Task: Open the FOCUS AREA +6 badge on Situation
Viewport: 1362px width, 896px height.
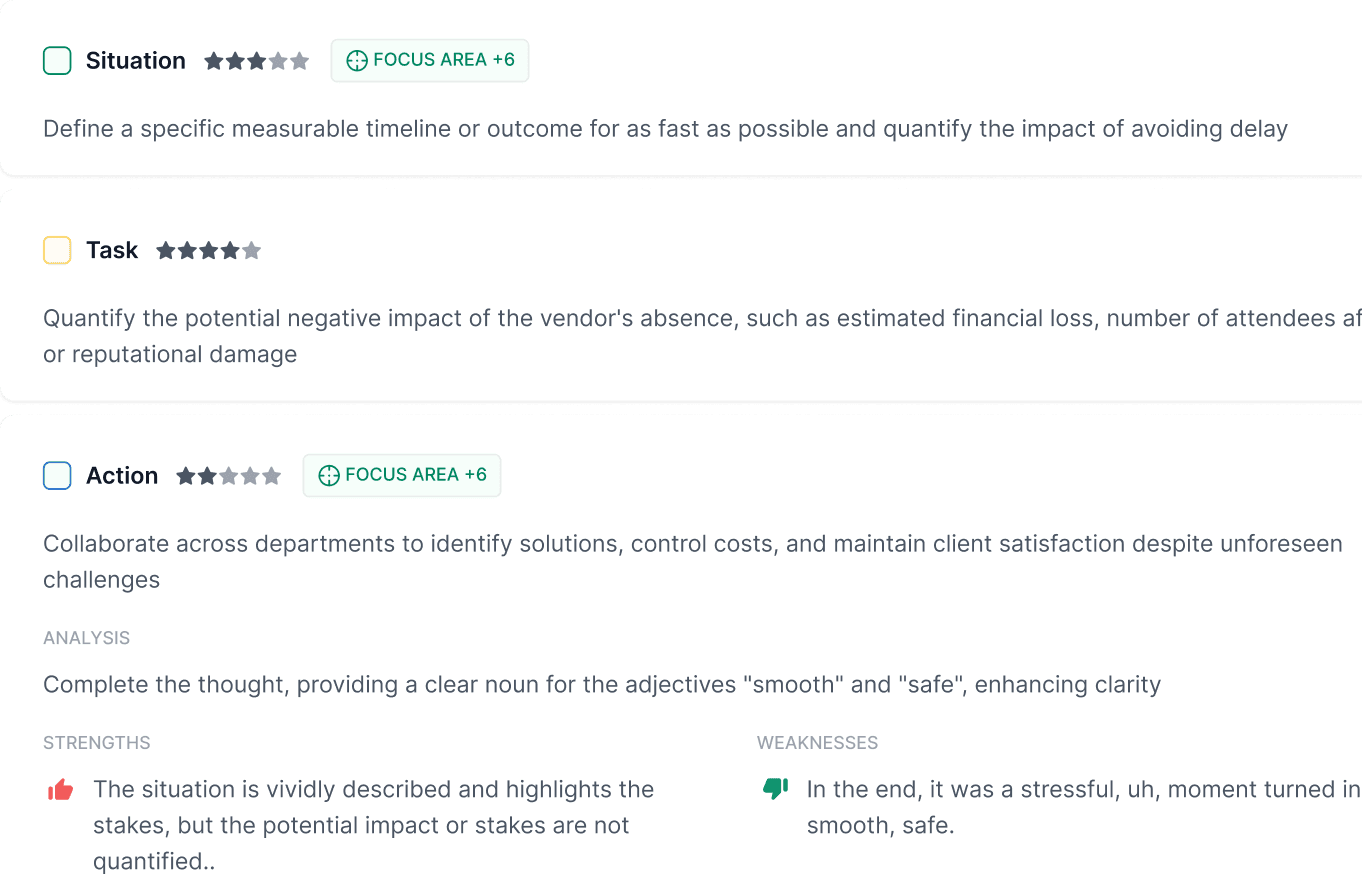Action: 430,60
